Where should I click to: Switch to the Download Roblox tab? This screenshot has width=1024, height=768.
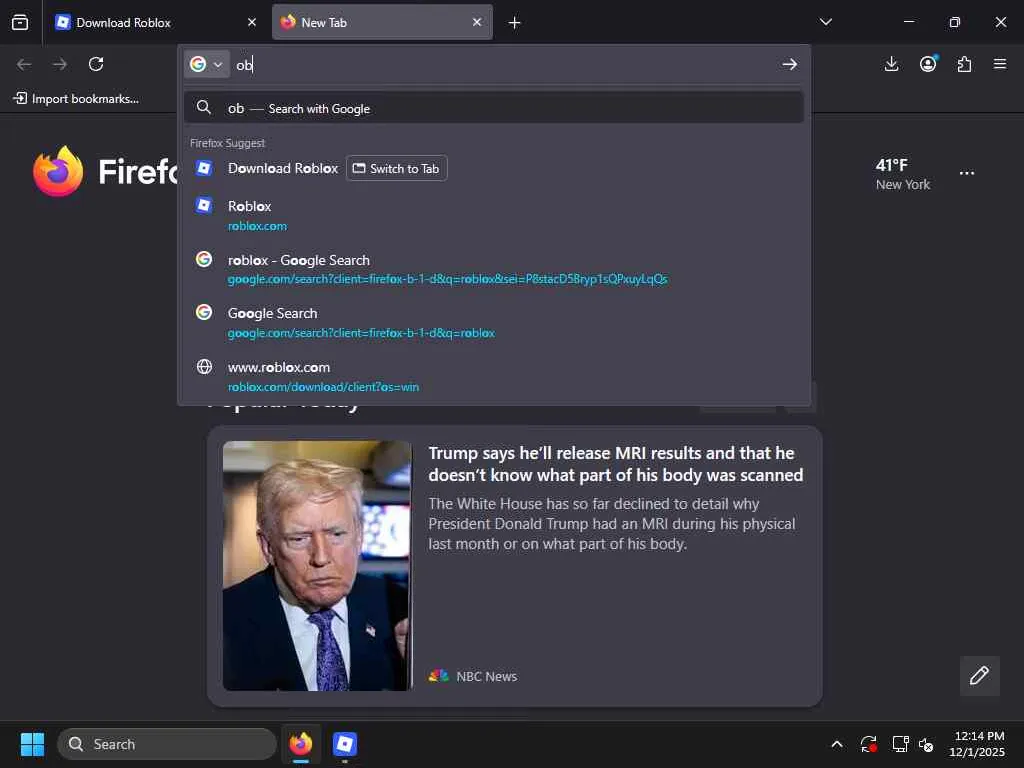[x=155, y=22]
